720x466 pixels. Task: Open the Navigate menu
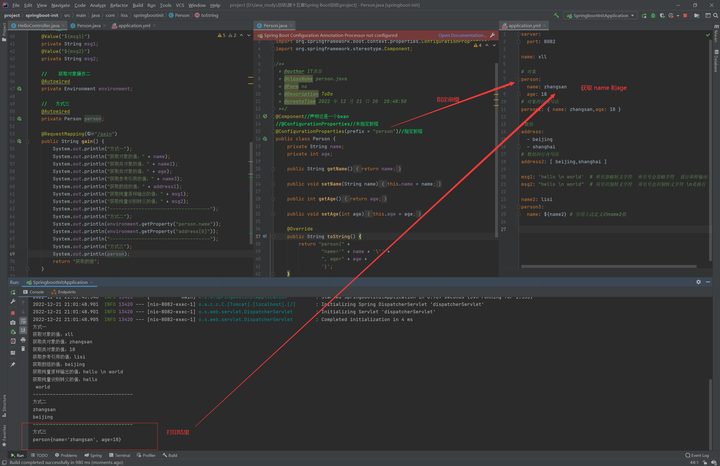[60, 6]
